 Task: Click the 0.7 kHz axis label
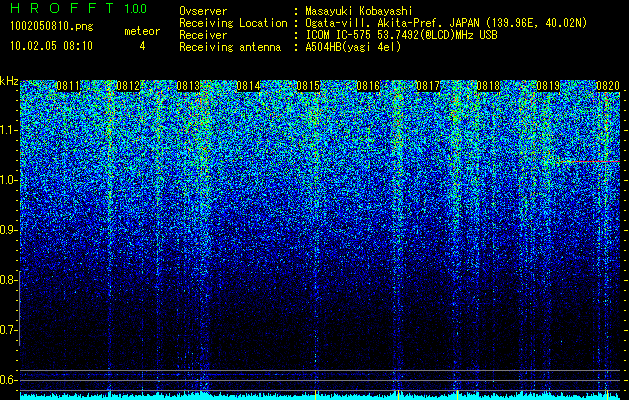tap(8, 330)
